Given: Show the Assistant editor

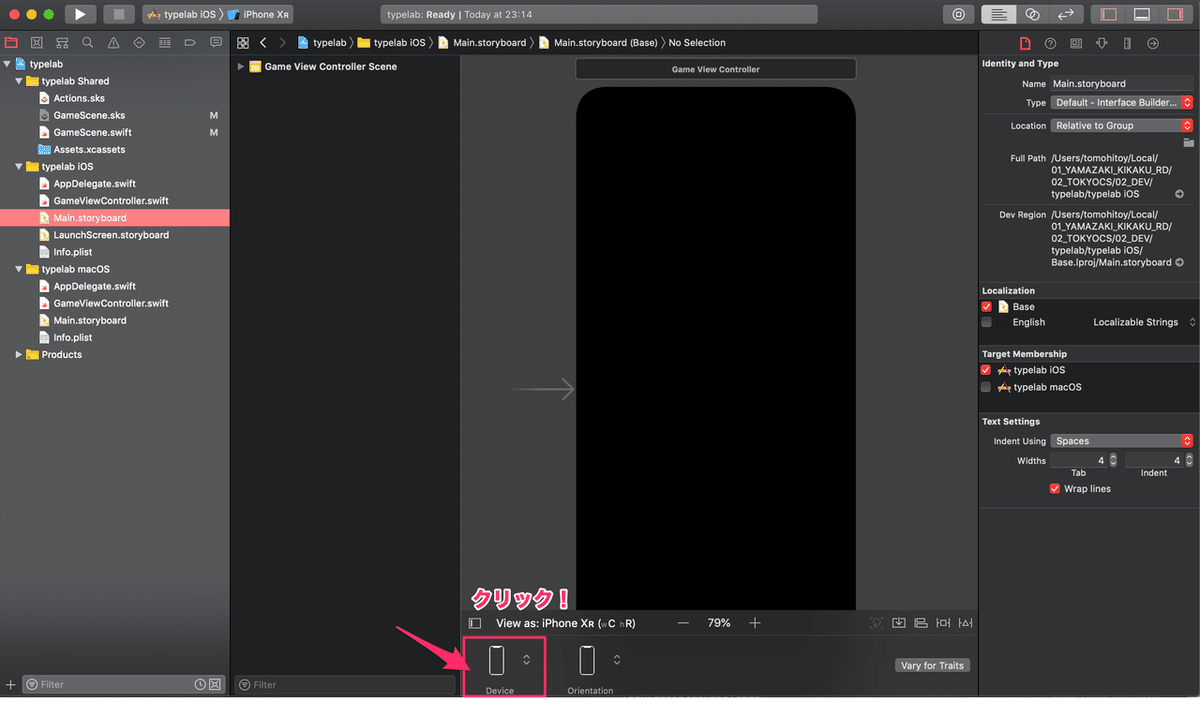Looking at the screenshot, I should point(1032,15).
